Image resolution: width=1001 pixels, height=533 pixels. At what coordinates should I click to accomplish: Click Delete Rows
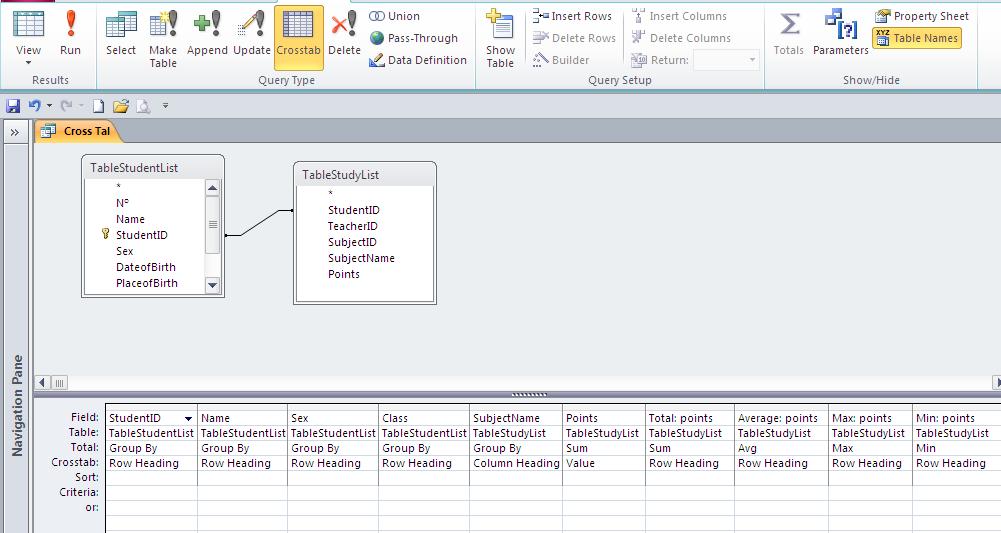pos(575,38)
